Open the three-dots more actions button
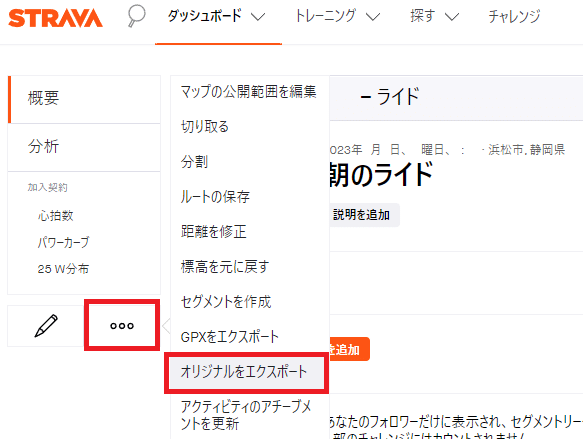This screenshot has width=583, height=439. click(x=122, y=326)
